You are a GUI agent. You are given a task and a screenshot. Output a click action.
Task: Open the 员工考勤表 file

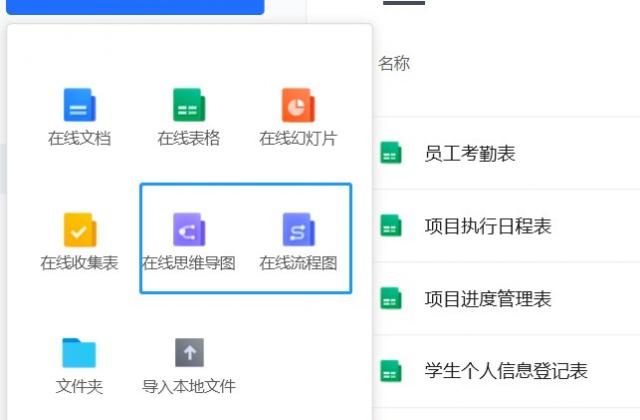pyautogui.click(x=470, y=153)
